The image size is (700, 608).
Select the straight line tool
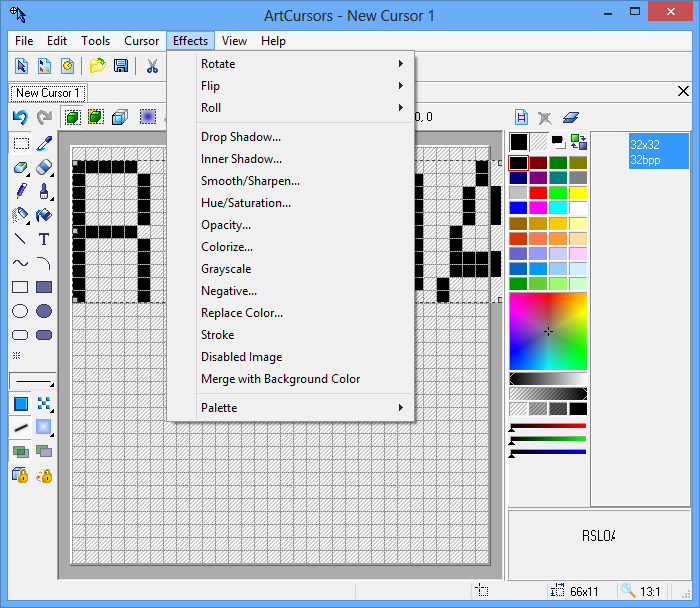(x=21, y=239)
